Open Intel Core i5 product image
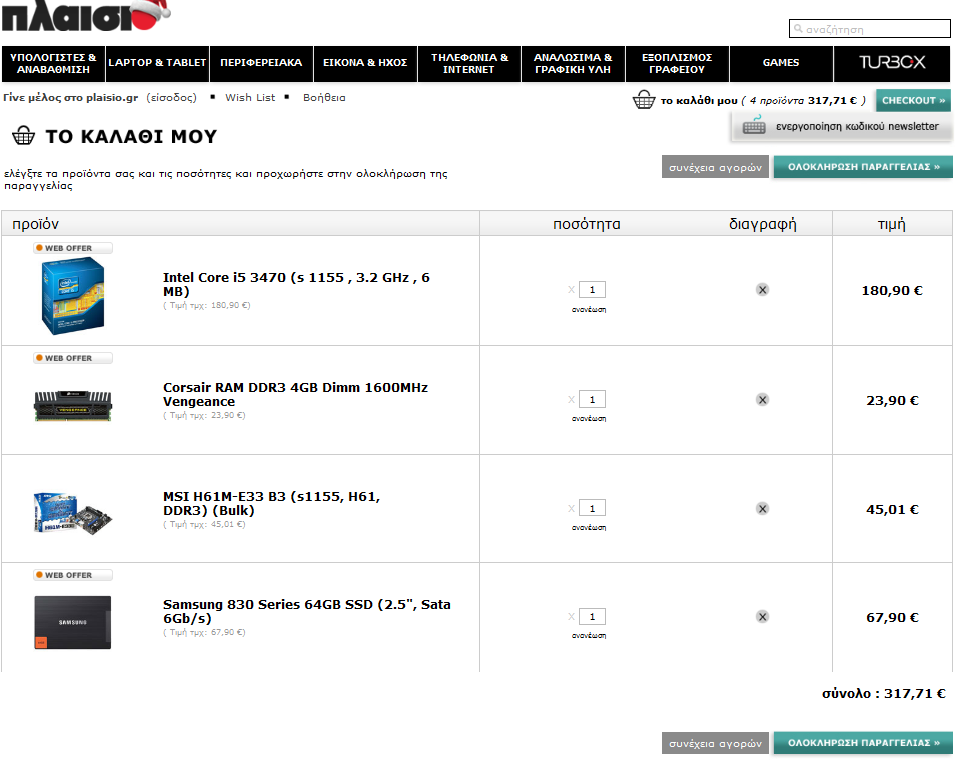The height and width of the screenshot is (765, 967). [73, 296]
